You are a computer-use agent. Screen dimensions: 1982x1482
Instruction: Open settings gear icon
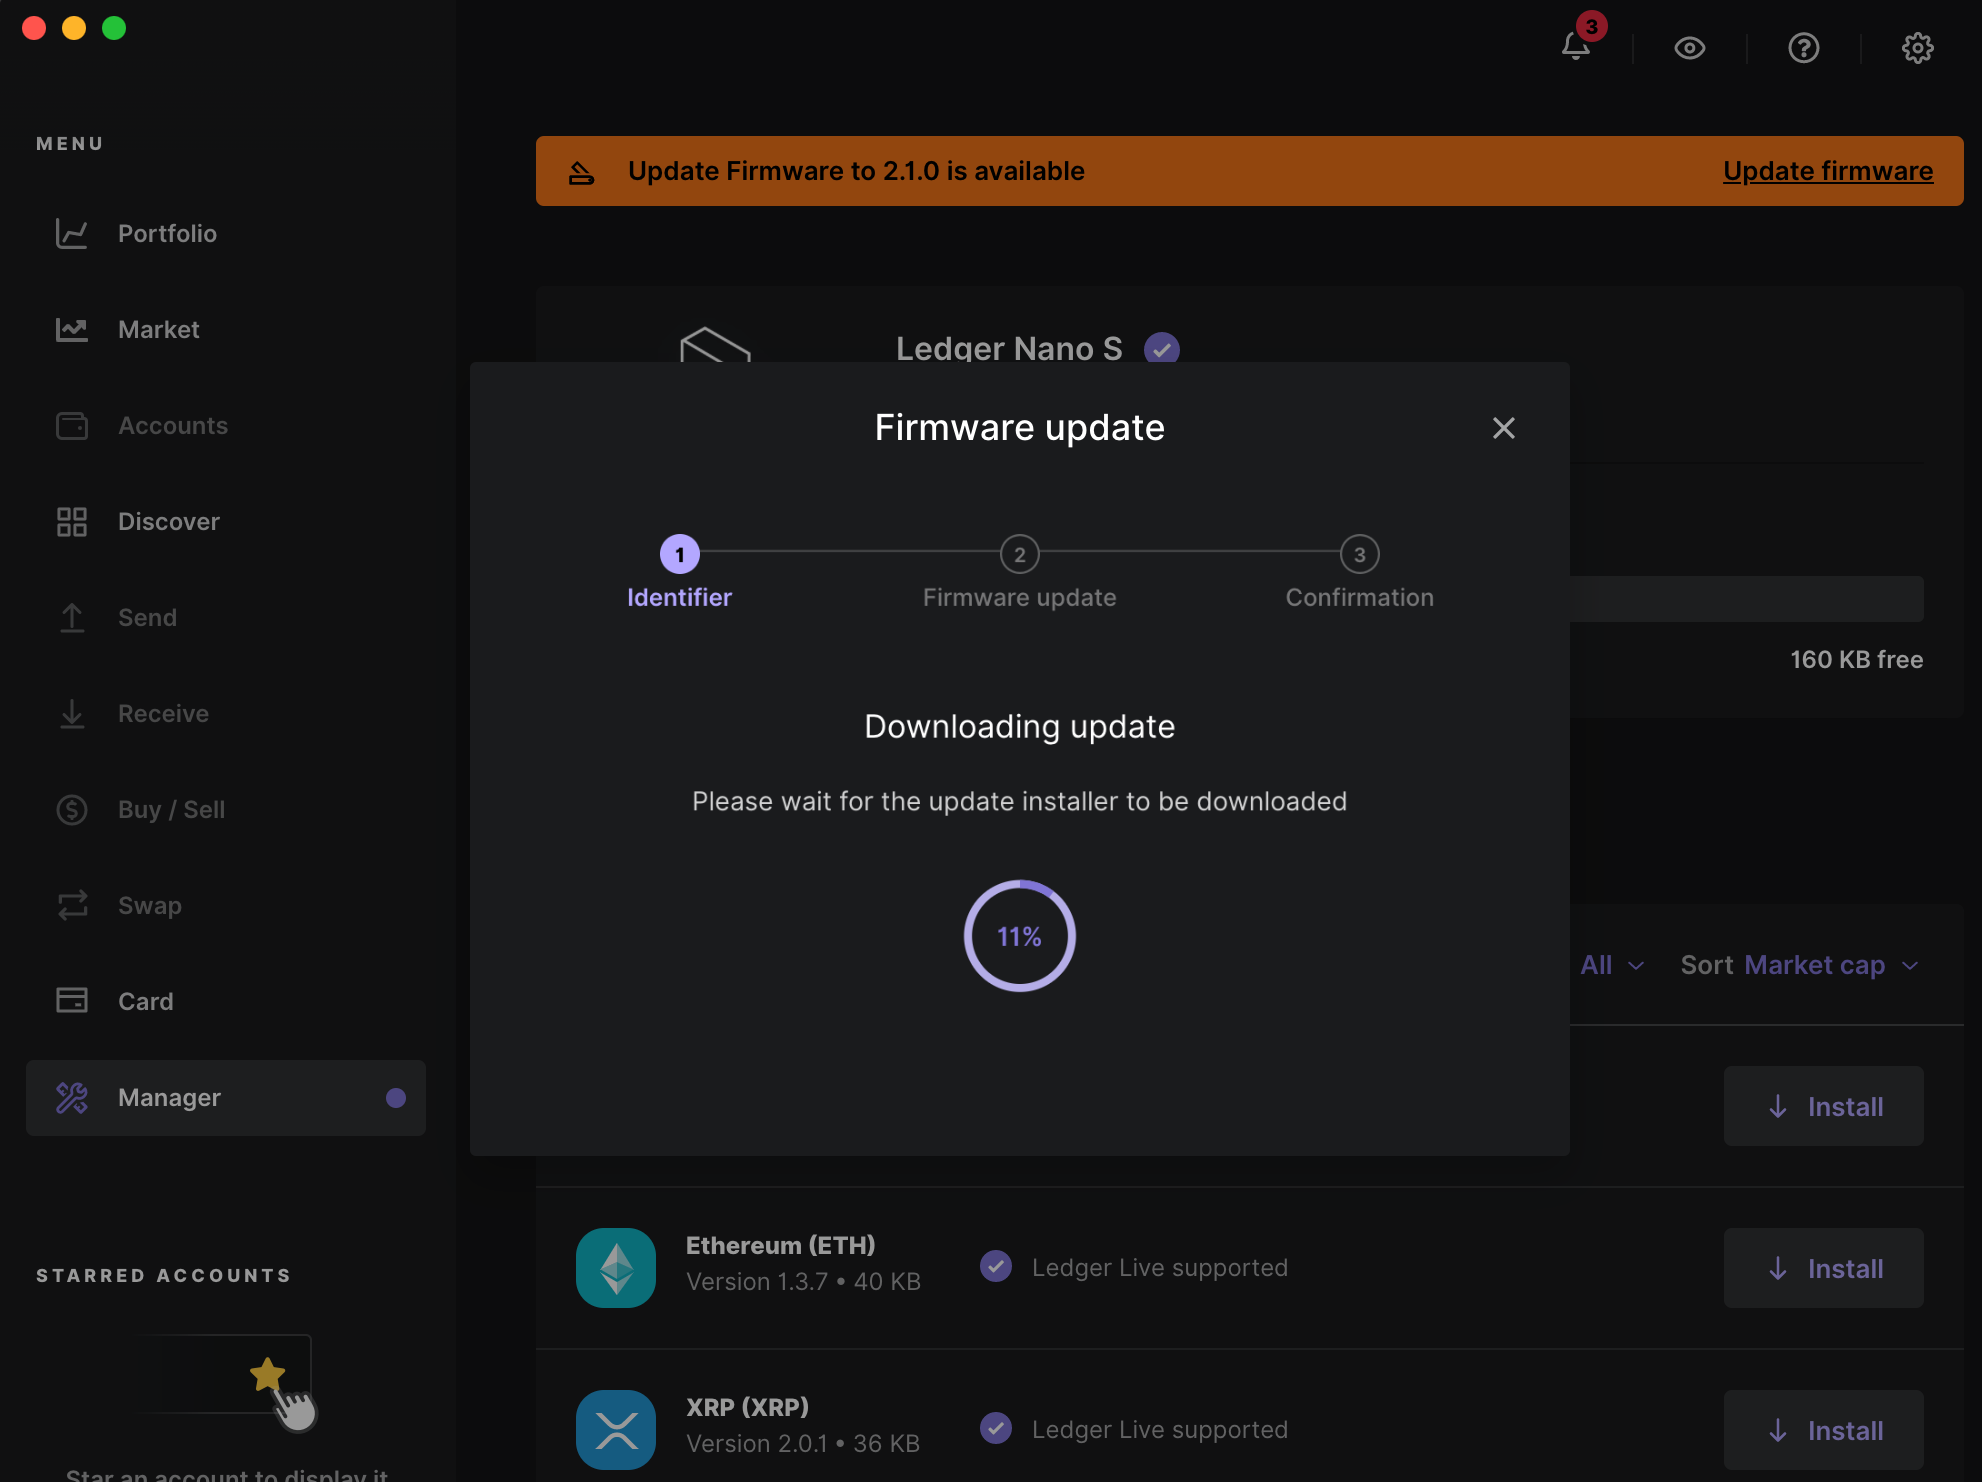pyautogui.click(x=1917, y=47)
